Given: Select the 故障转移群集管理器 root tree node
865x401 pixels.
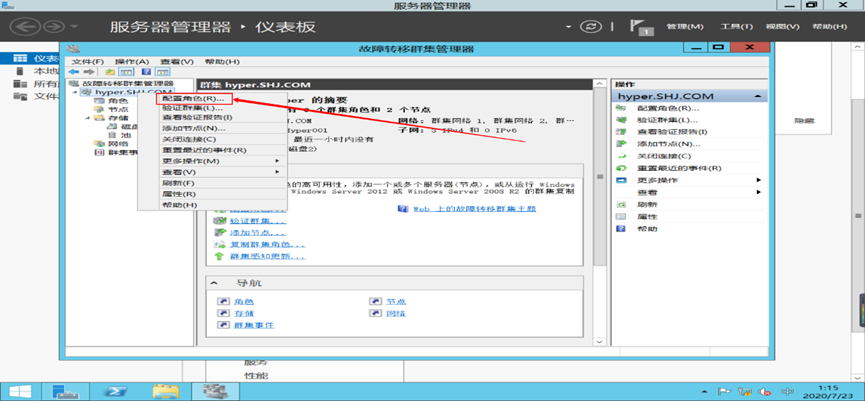Looking at the screenshot, I should (x=126, y=83).
